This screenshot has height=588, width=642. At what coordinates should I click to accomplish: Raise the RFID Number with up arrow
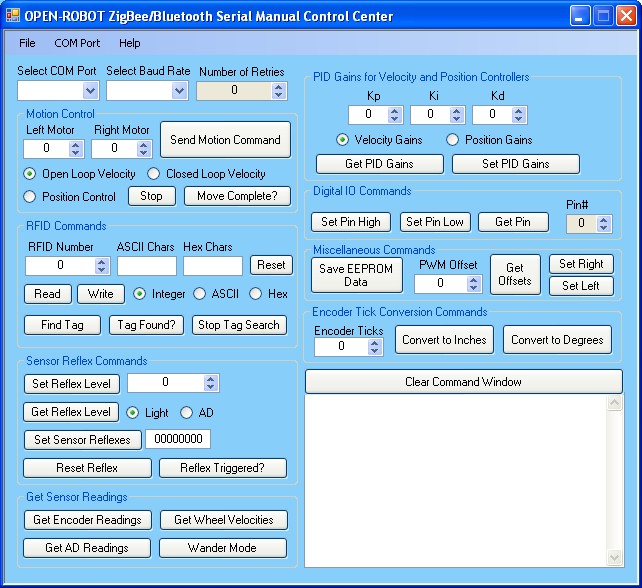[x=100, y=261]
